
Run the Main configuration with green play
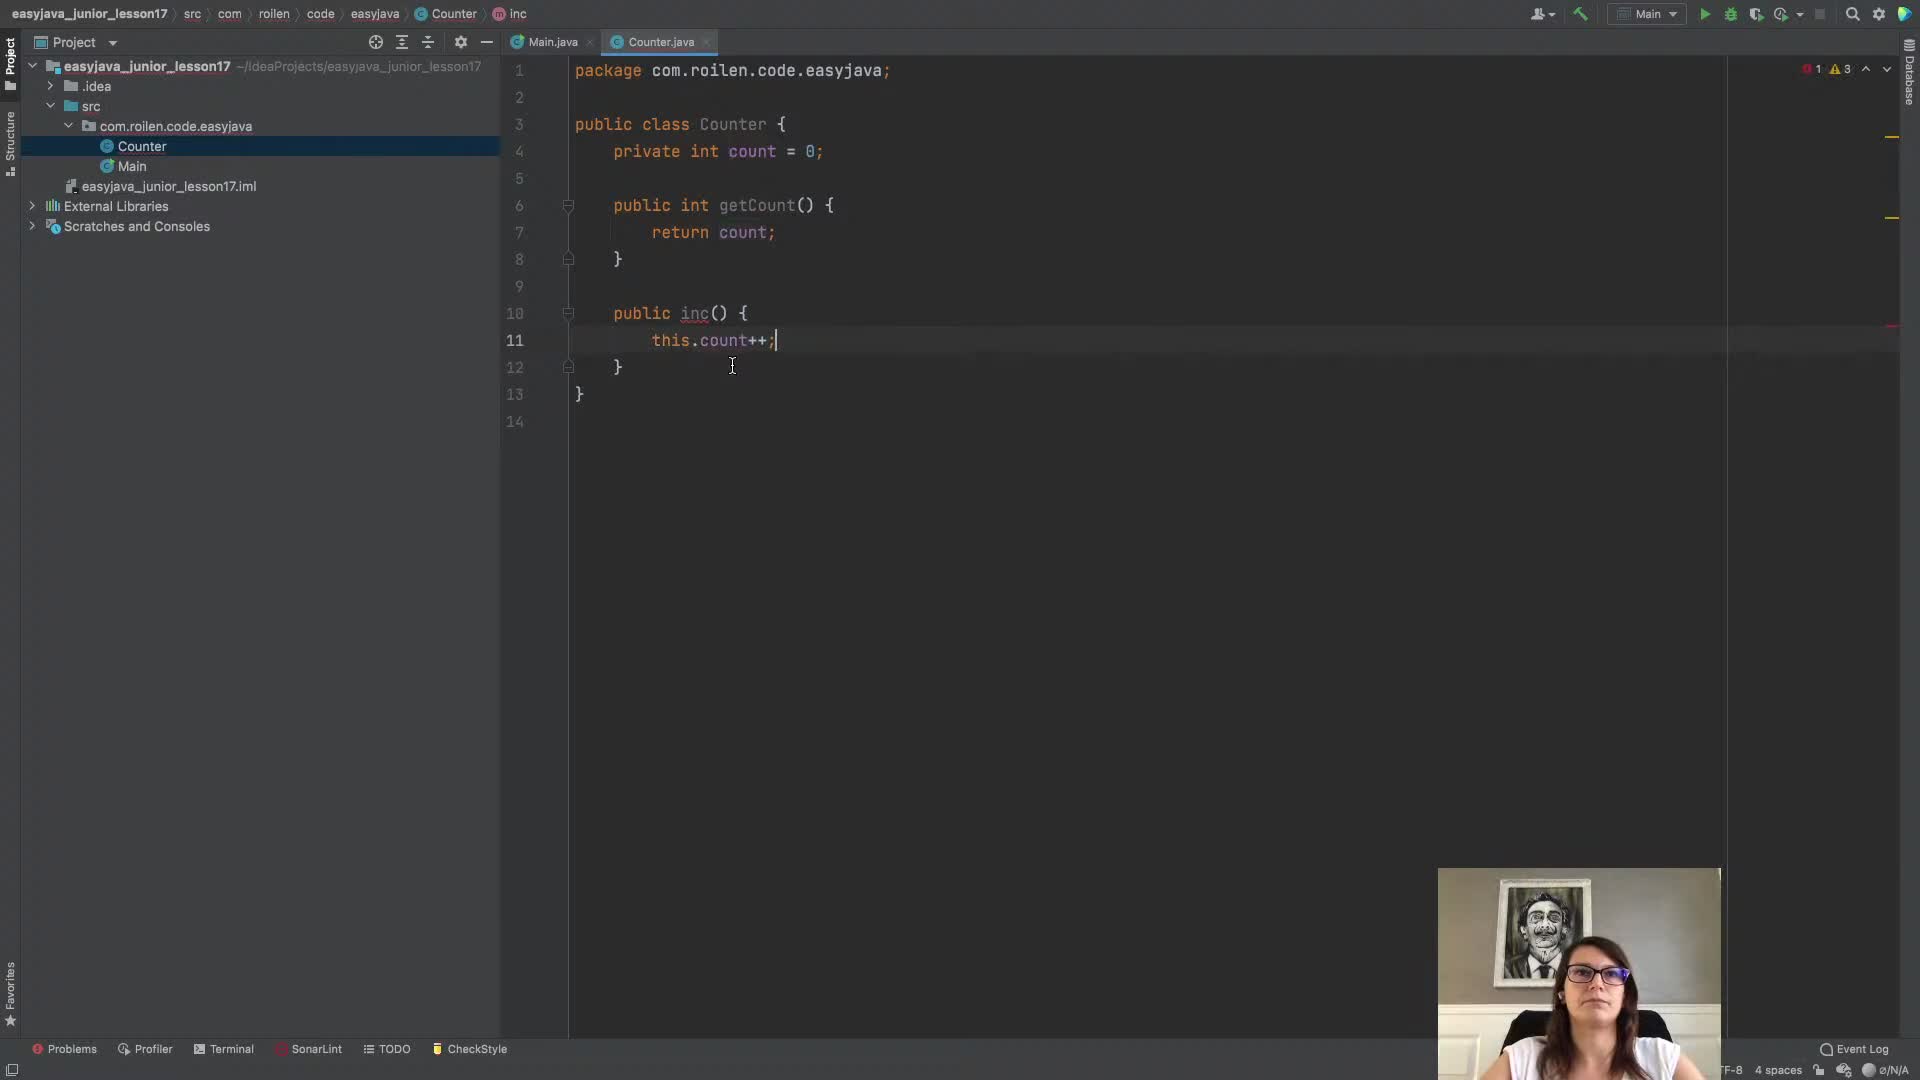click(1705, 14)
